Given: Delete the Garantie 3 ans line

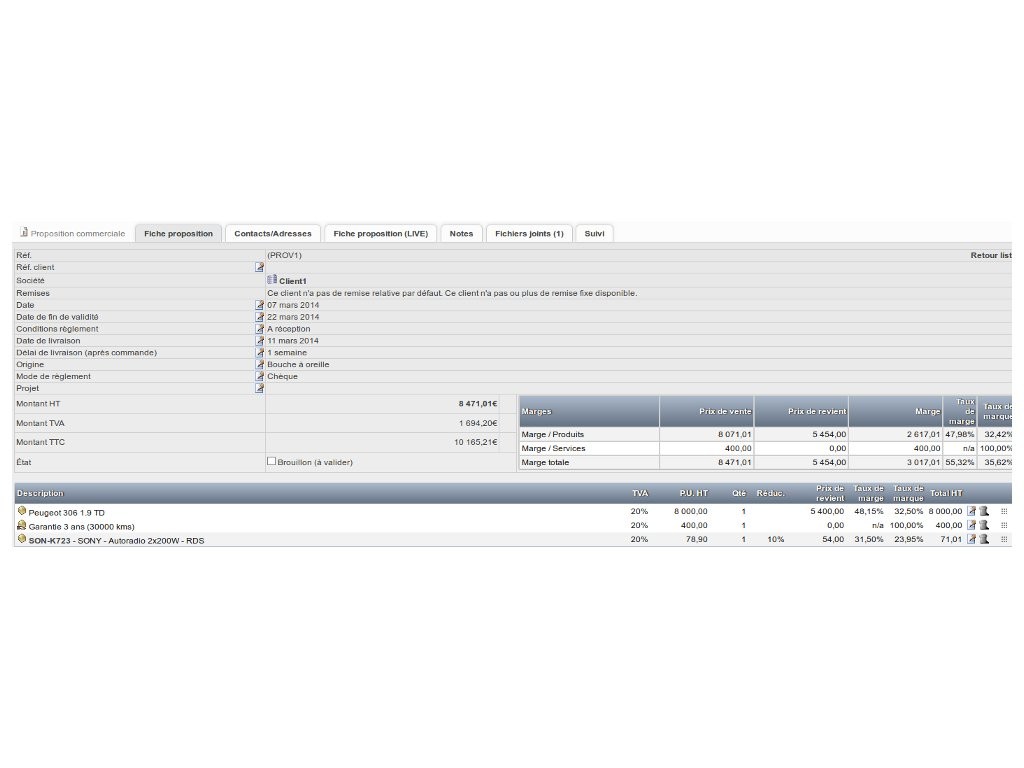Looking at the screenshot, I should 984,525.
